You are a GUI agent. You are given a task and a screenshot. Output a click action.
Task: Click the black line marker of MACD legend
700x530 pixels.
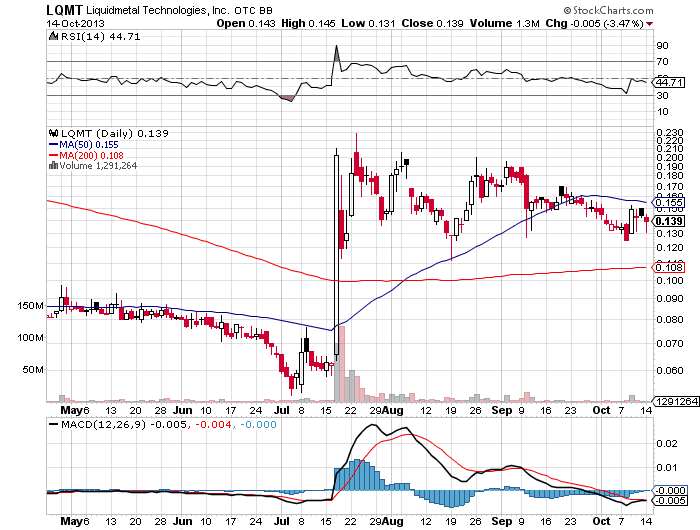pos(53,424)
